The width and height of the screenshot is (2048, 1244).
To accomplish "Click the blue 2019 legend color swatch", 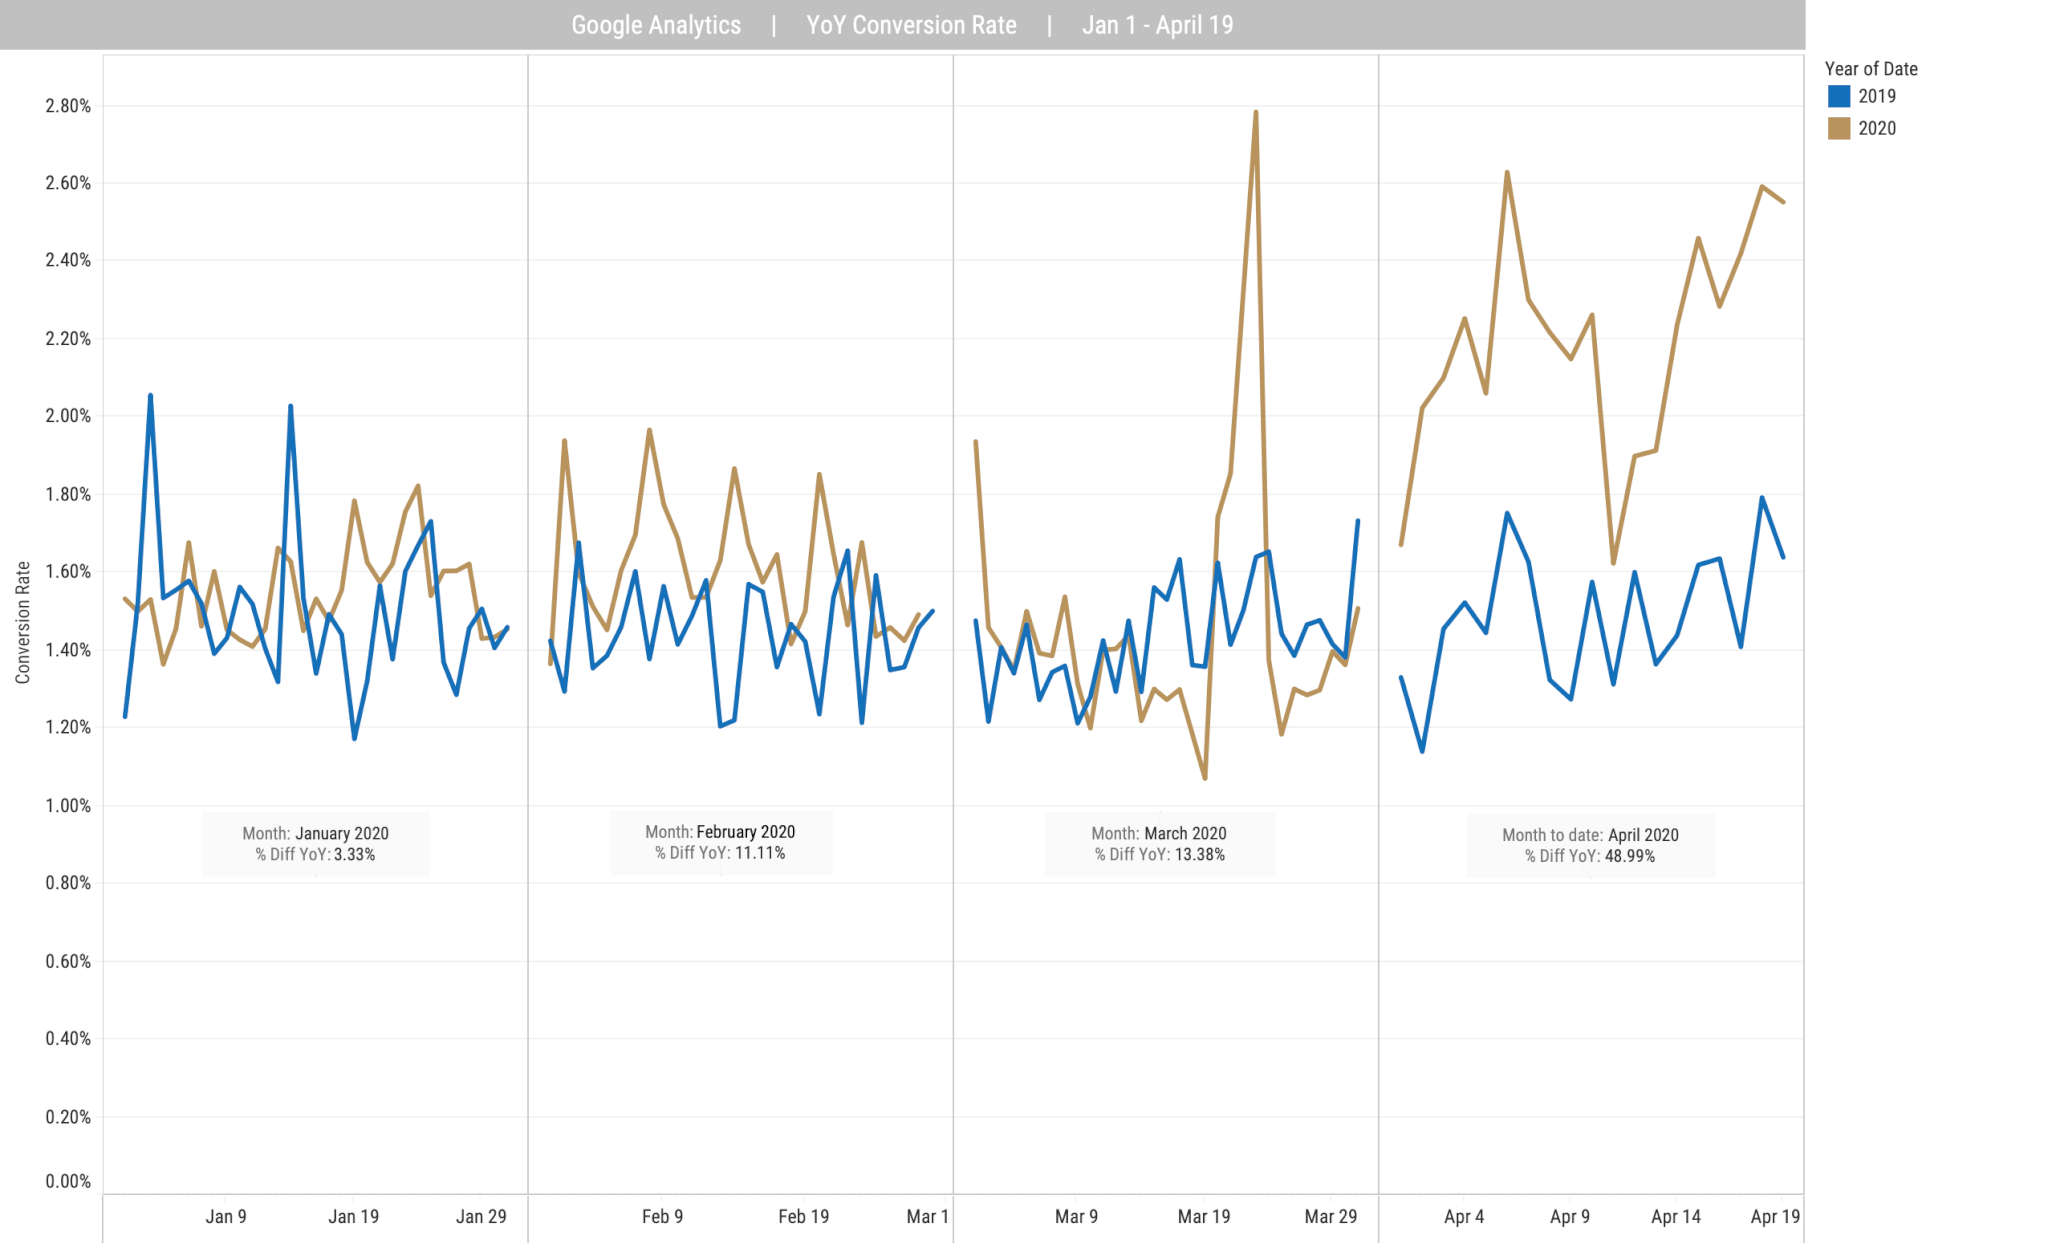I will [x=1838, y=96].
